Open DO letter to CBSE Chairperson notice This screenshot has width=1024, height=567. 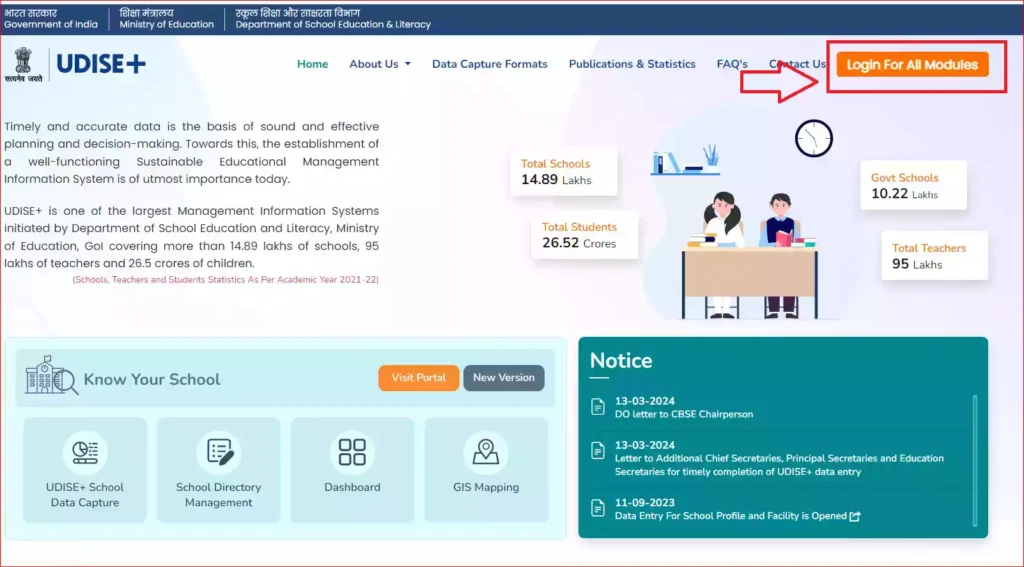pos(684,414)
